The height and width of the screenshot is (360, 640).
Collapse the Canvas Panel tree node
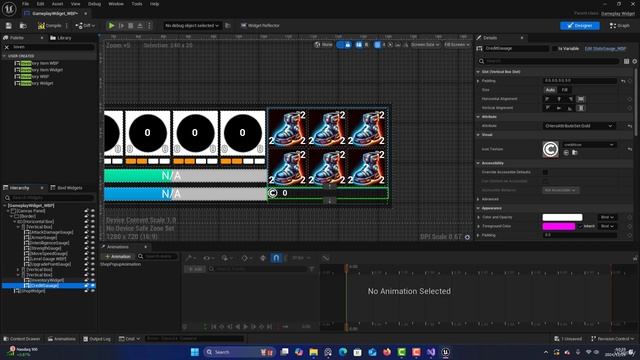pyautogui.click(x=8, y=211)
